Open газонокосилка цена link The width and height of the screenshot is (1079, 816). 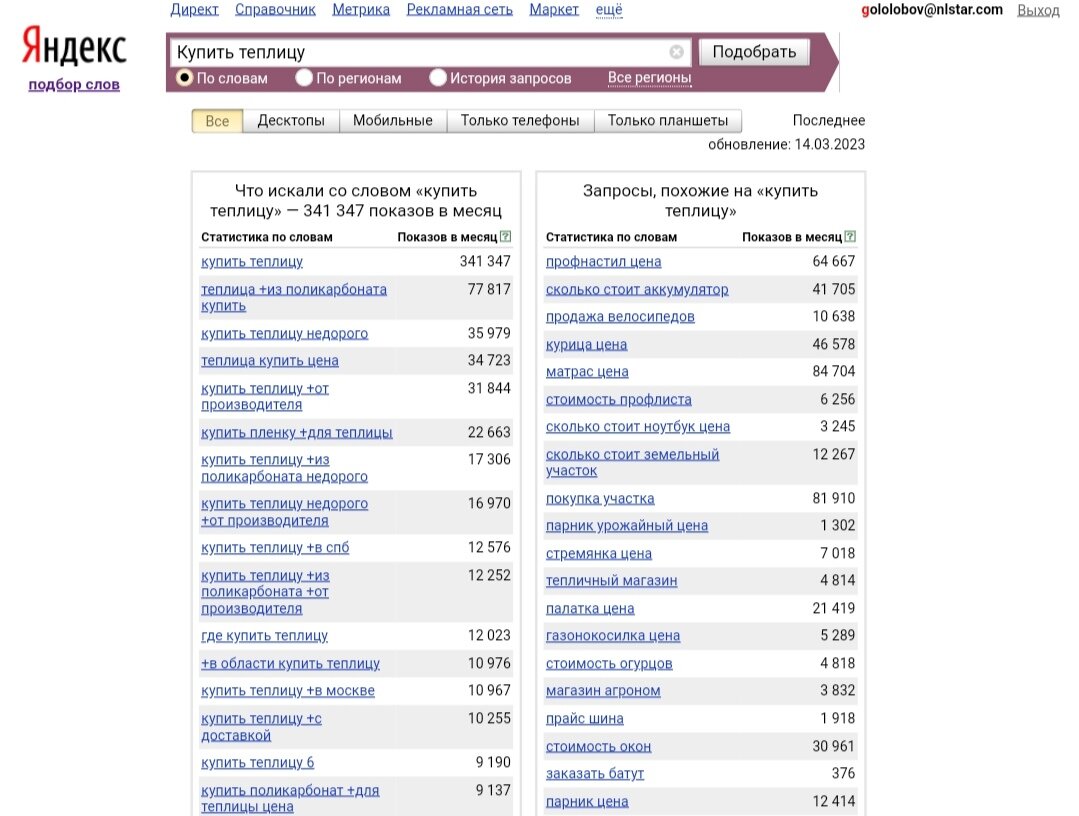point(613,636)
